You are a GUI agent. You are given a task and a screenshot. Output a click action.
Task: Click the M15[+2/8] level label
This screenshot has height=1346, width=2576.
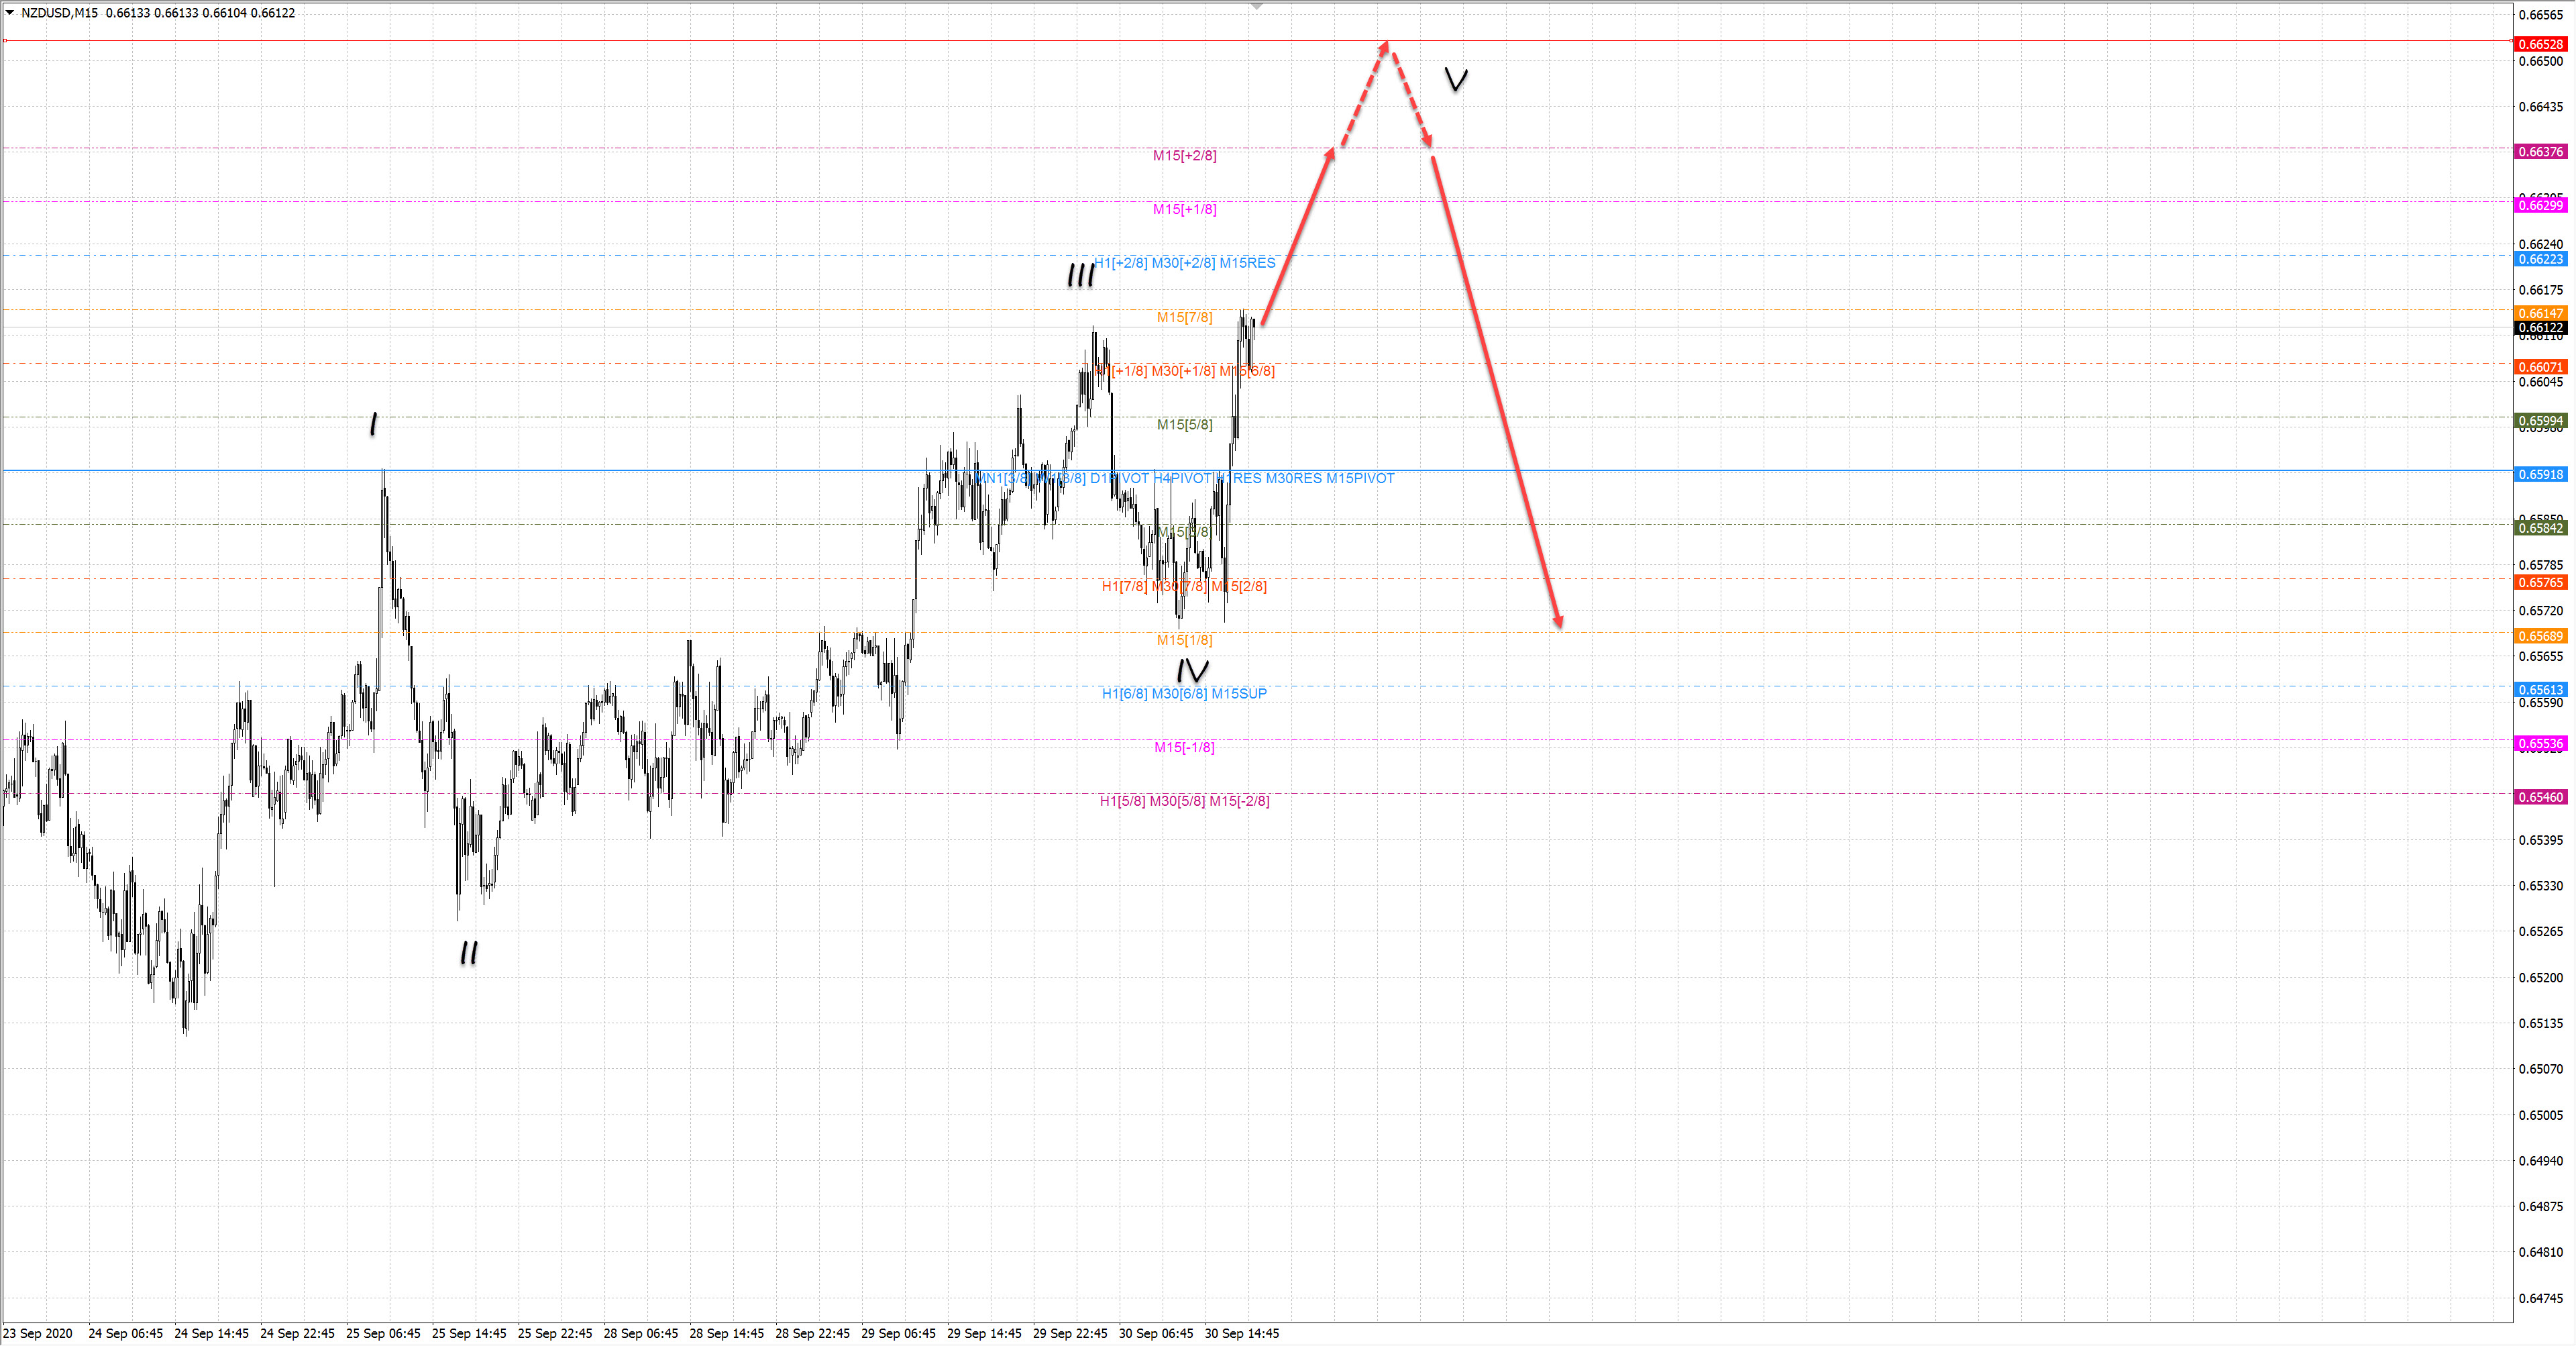click(x=1184, y=156)
